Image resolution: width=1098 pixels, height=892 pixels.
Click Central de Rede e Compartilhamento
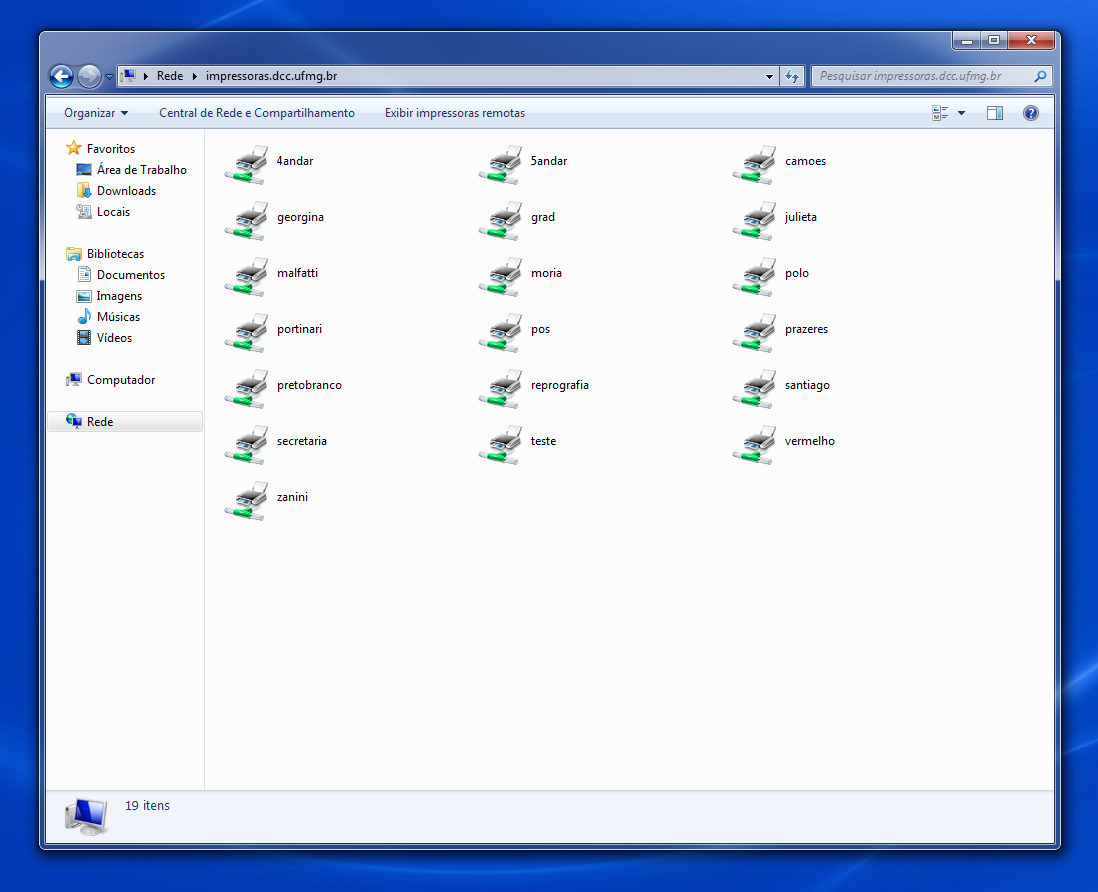pyautogui.click(x=257, y=113)
